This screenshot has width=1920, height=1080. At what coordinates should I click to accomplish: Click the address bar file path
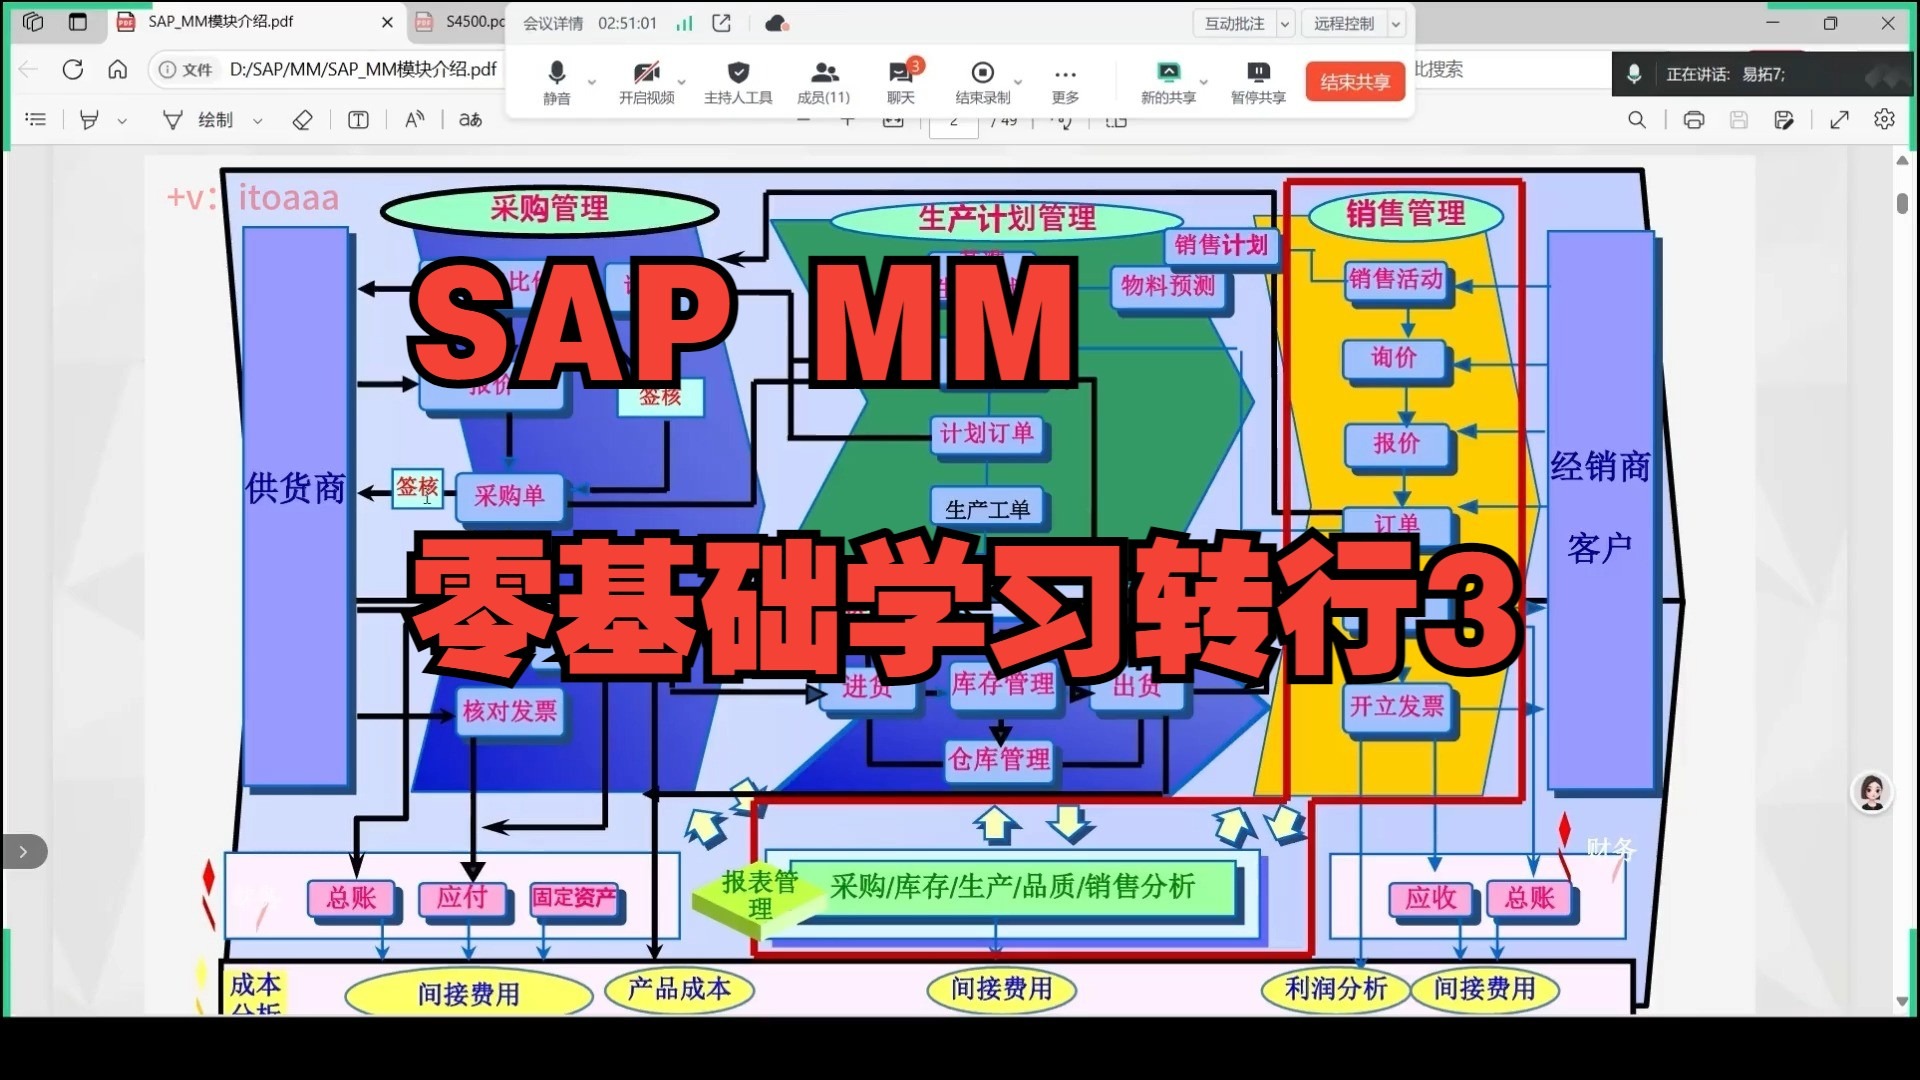tap(363, 69)
